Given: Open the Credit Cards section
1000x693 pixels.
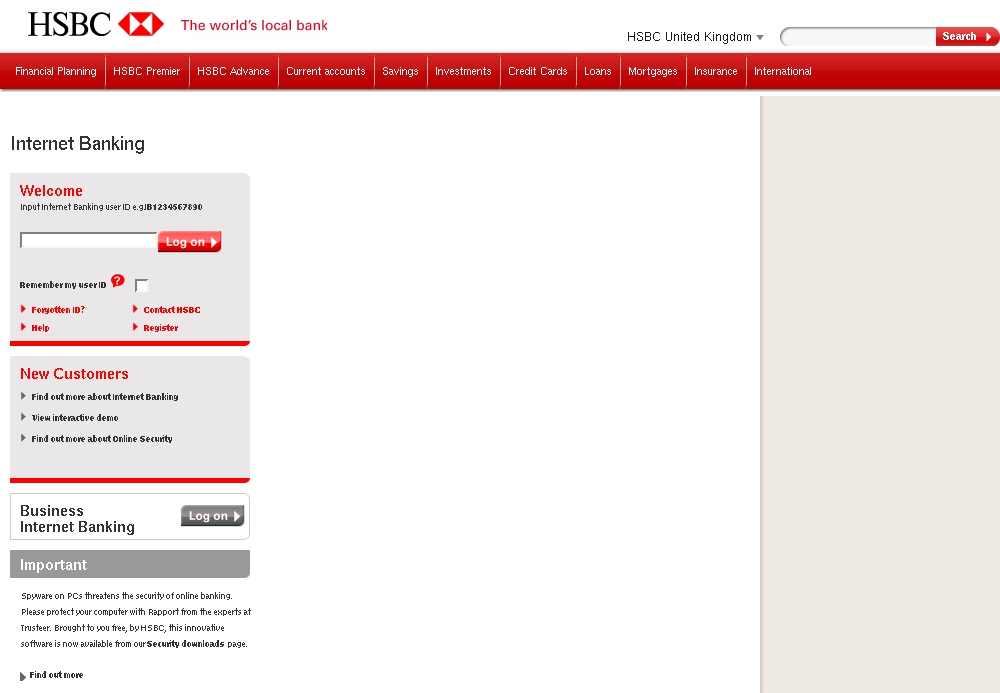Looking at the screenshot, I should 538,71.
